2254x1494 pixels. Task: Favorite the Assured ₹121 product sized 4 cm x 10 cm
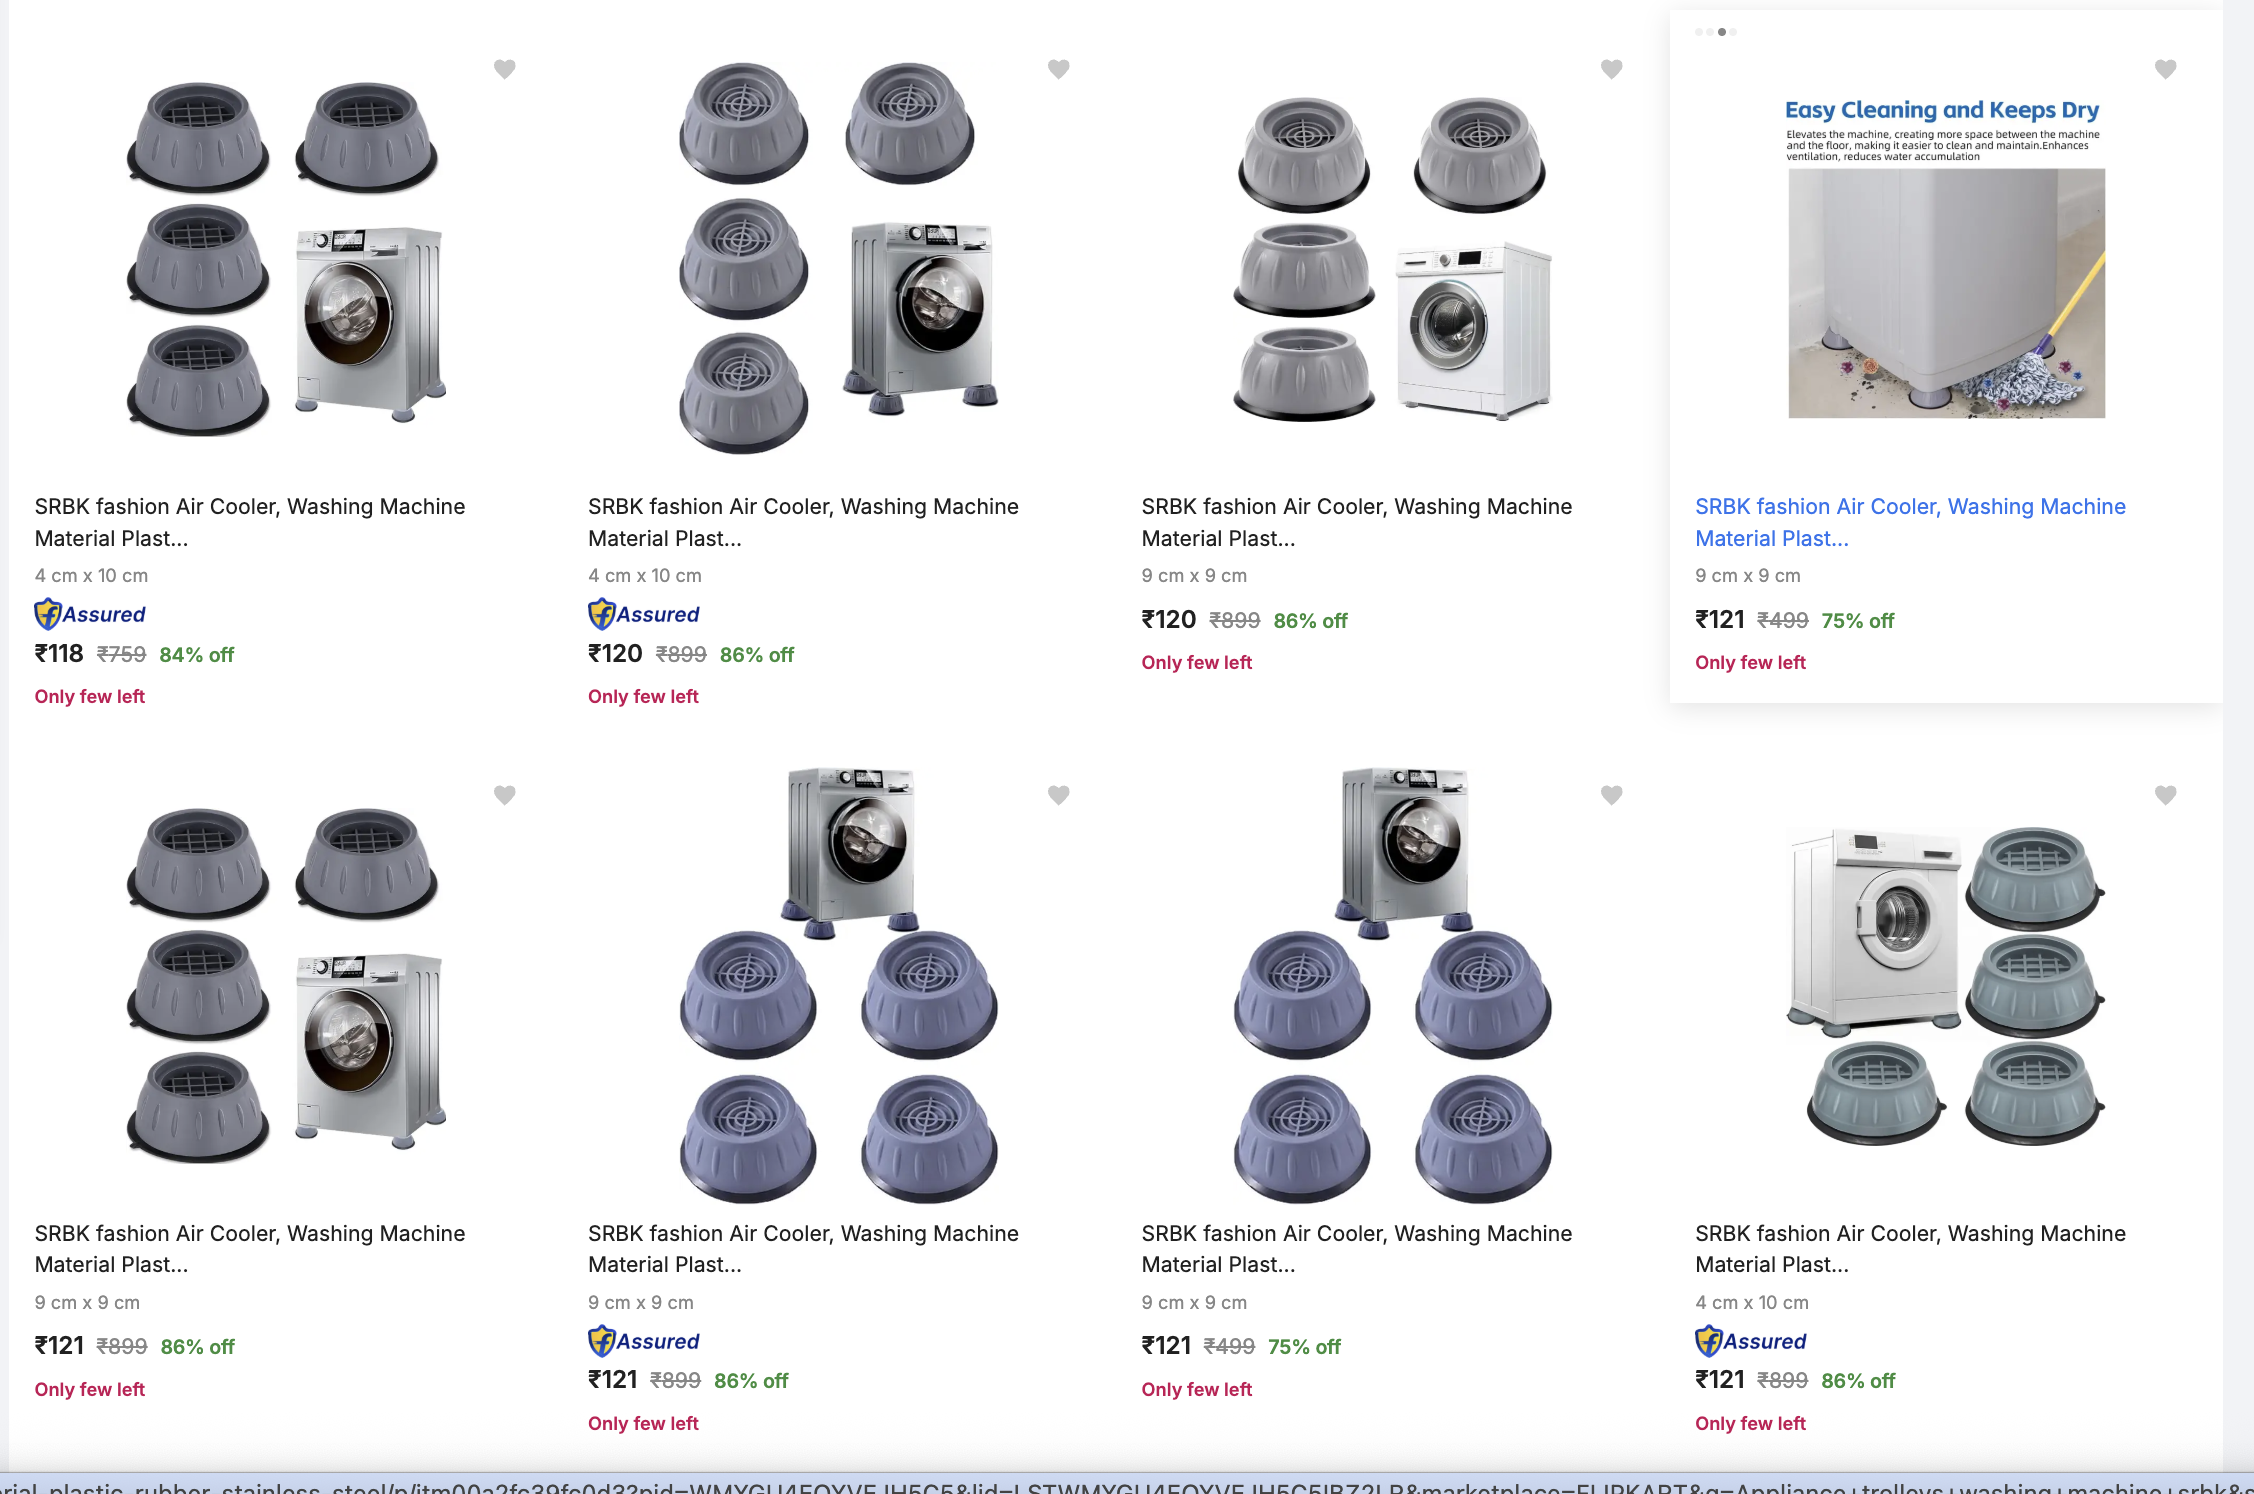2165,795
